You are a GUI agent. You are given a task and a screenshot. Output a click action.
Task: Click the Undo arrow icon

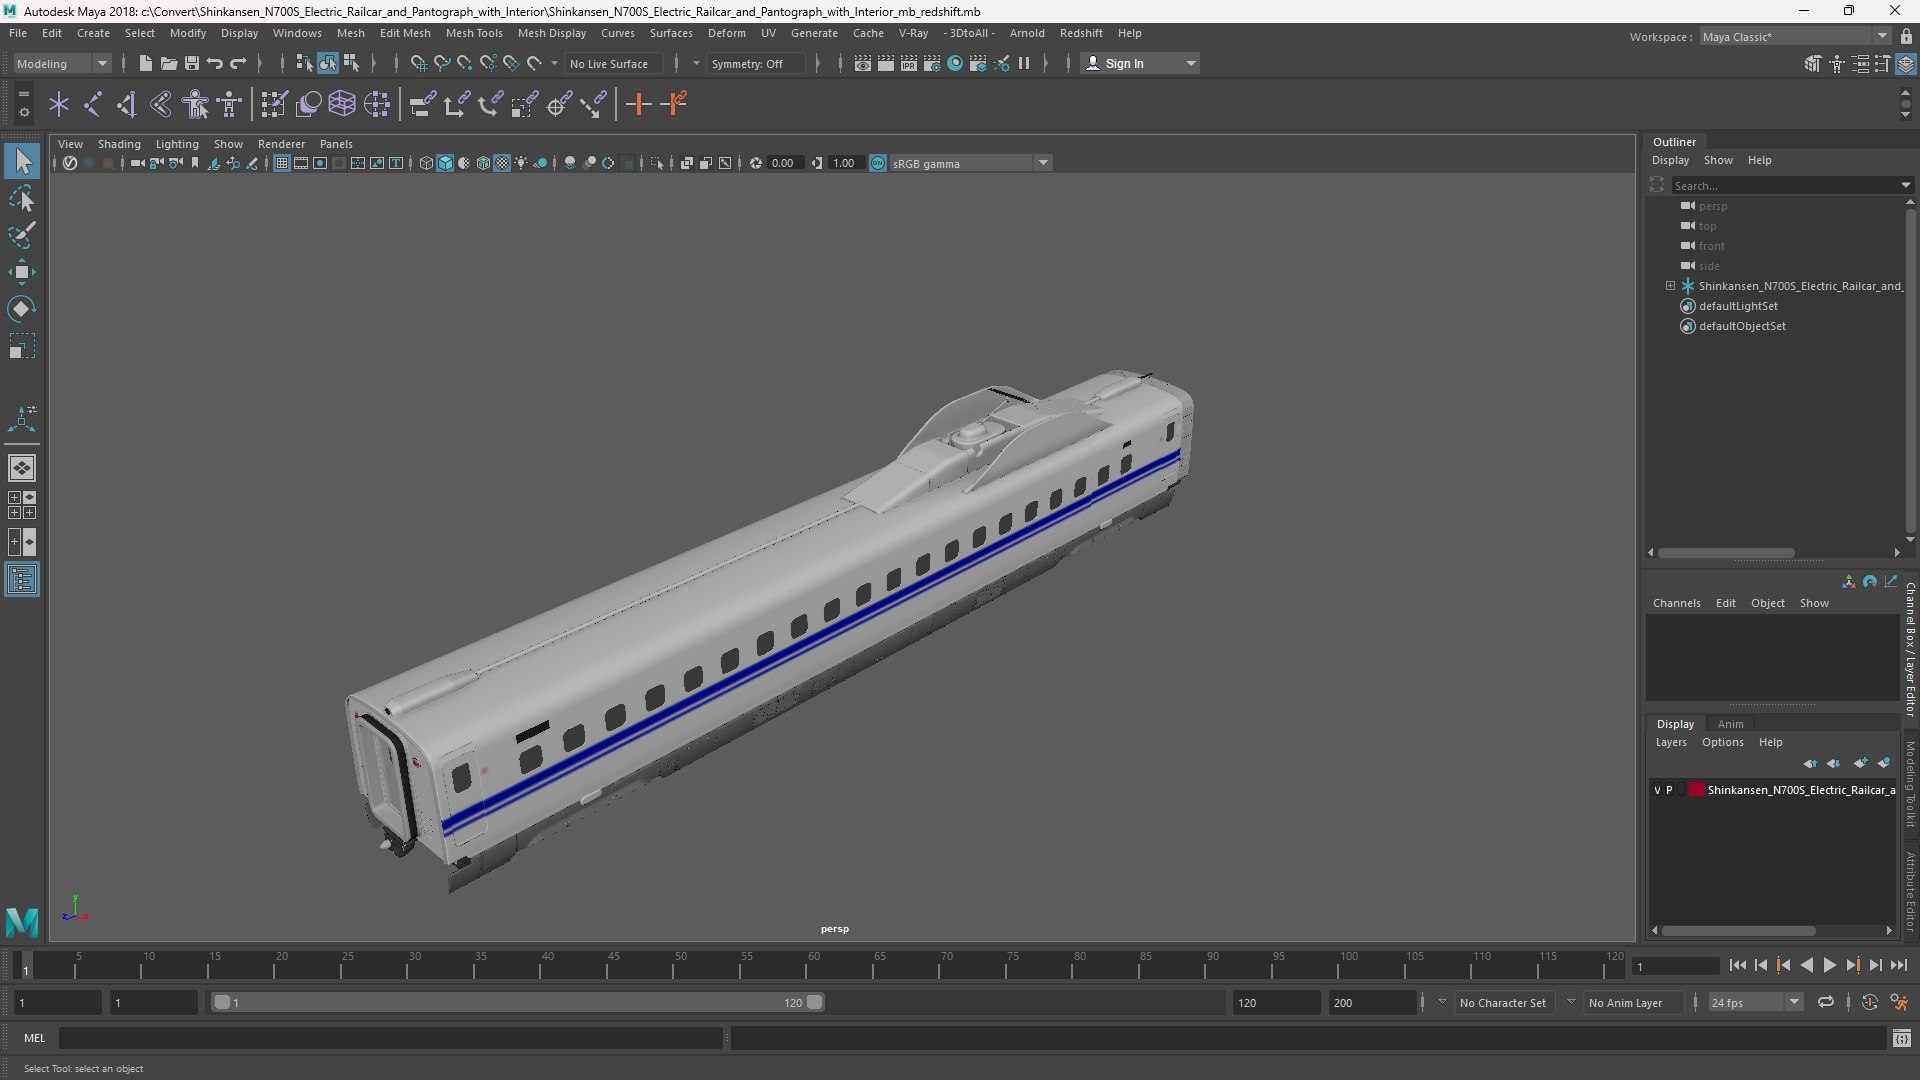(214, 63)
